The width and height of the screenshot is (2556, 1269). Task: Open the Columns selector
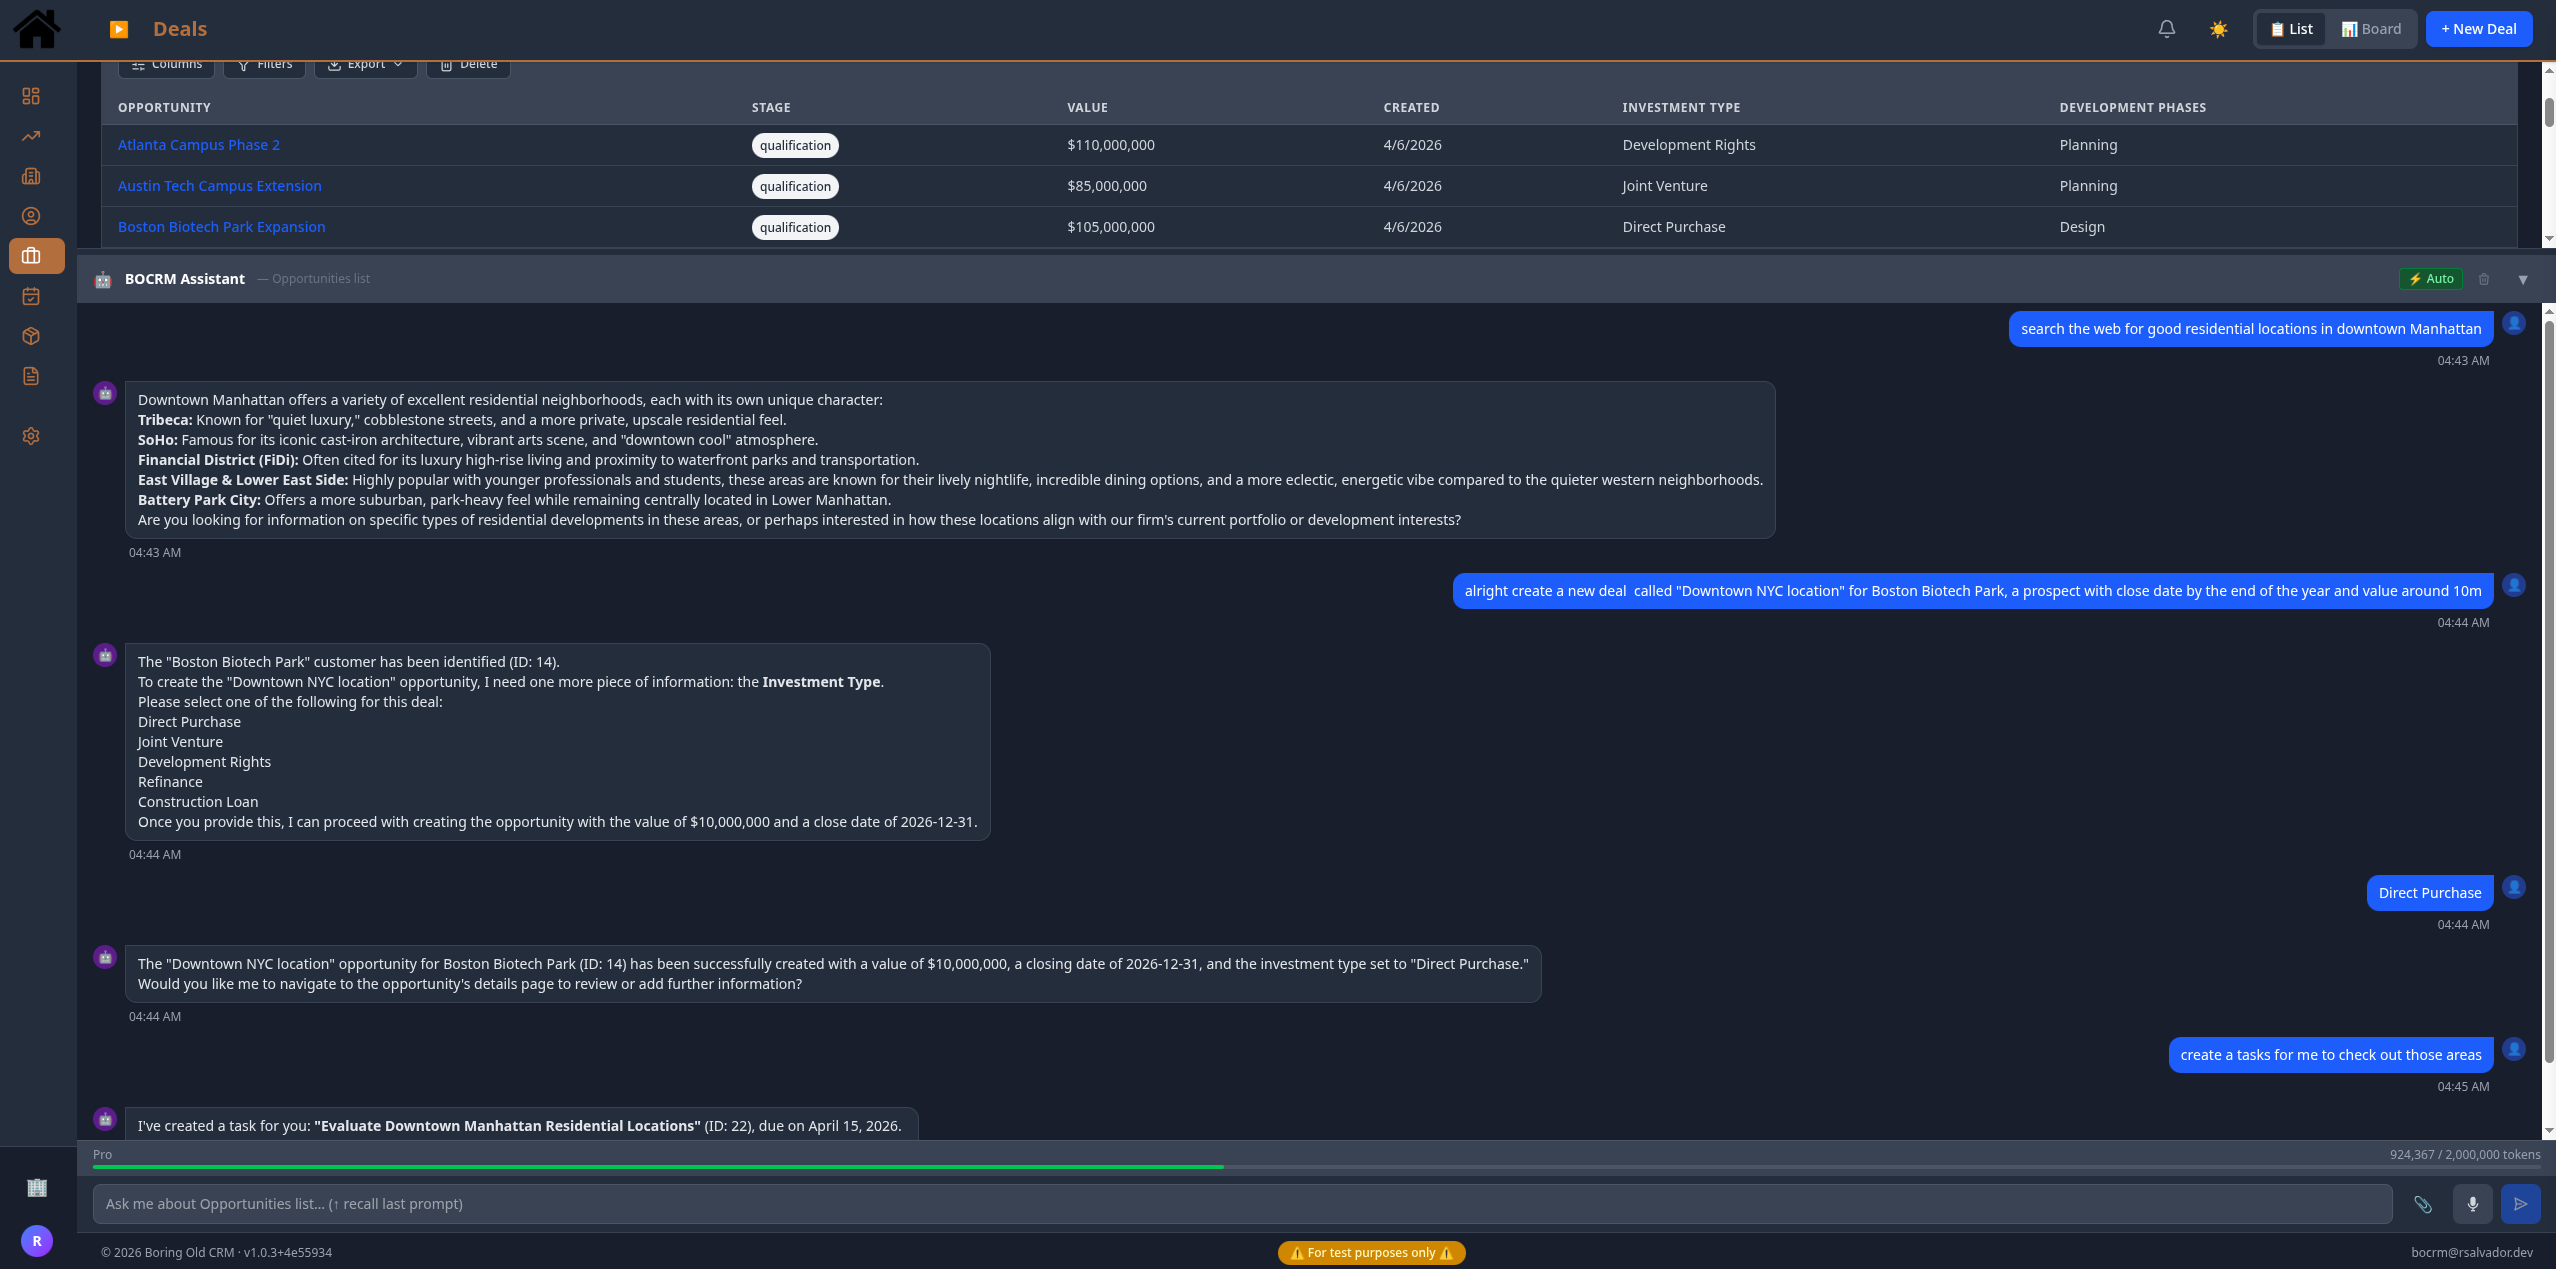point(165,63)
